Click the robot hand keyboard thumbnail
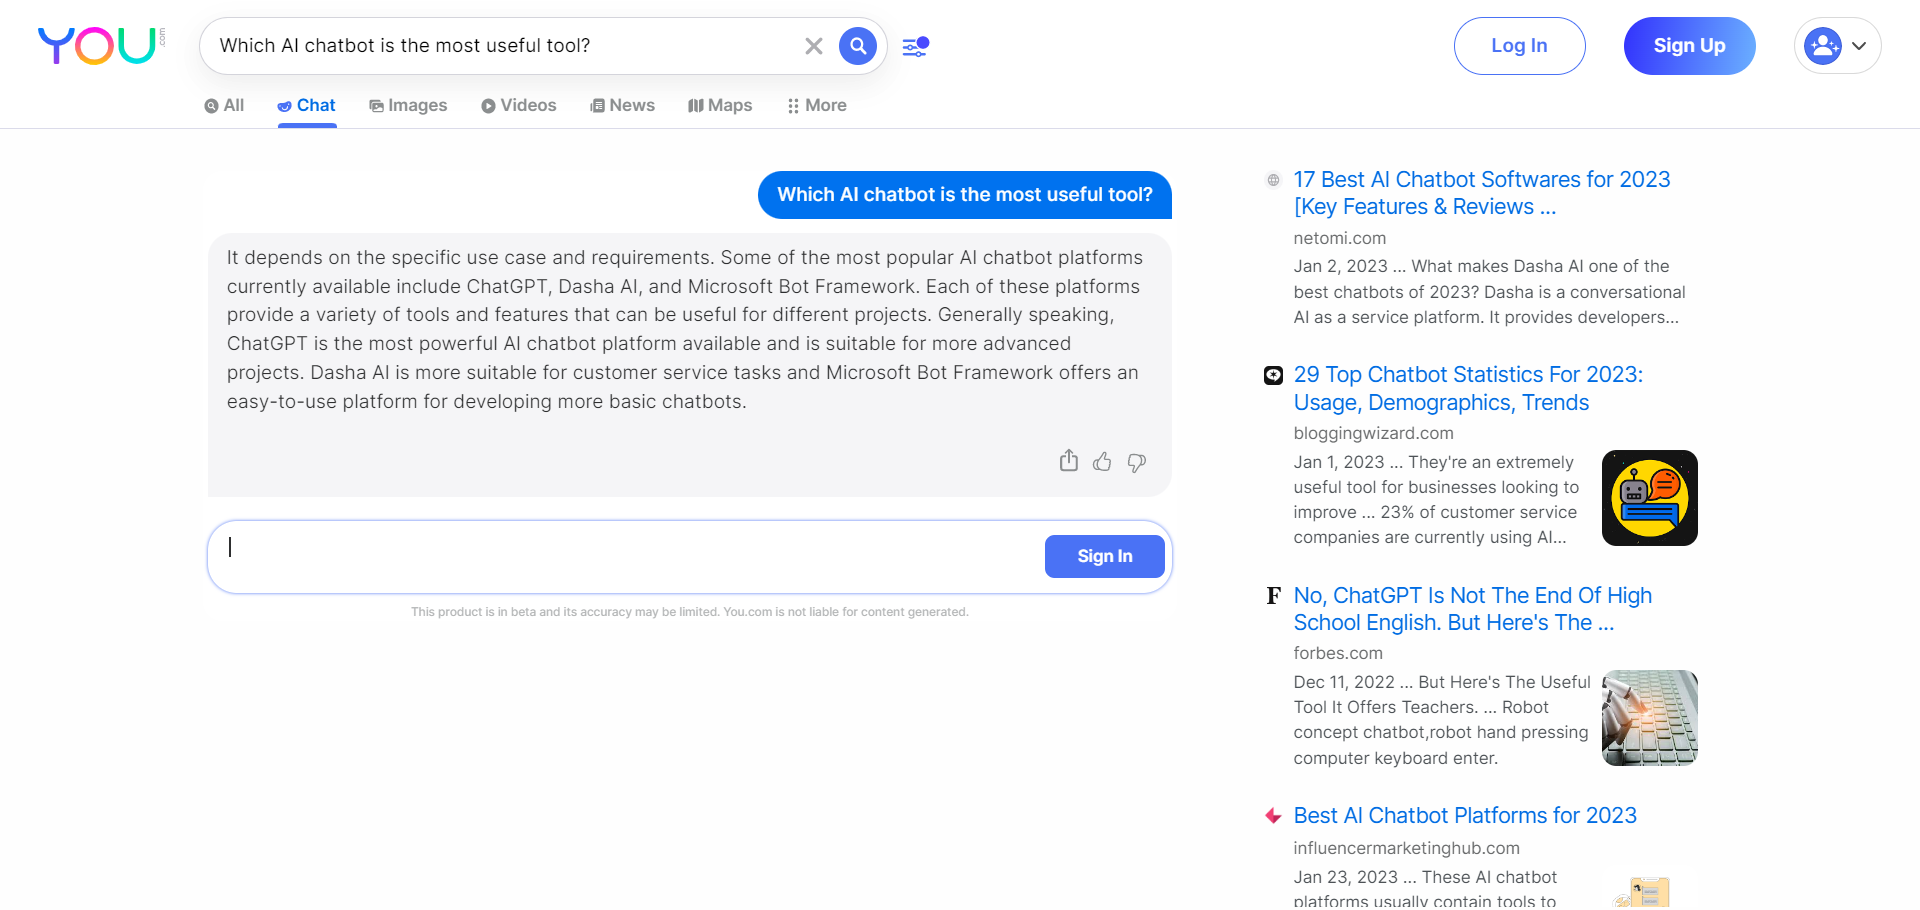Image resolution: width=1920 pixels, height=910 pixels. pos(1650,718)
